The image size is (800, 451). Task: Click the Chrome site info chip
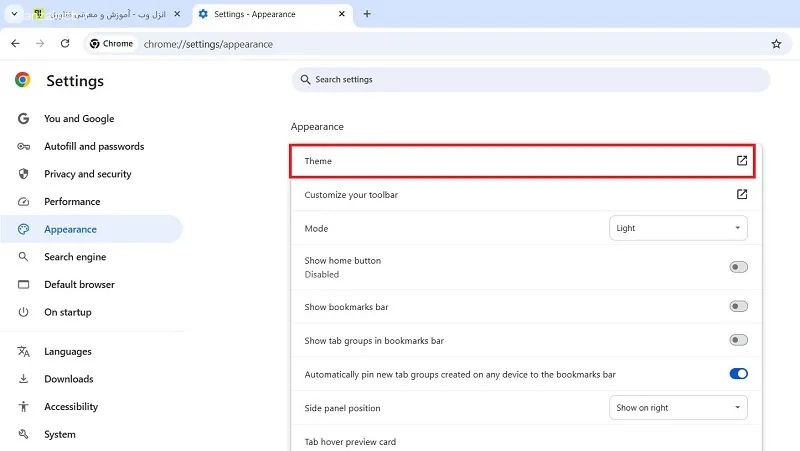click(111, 44)
